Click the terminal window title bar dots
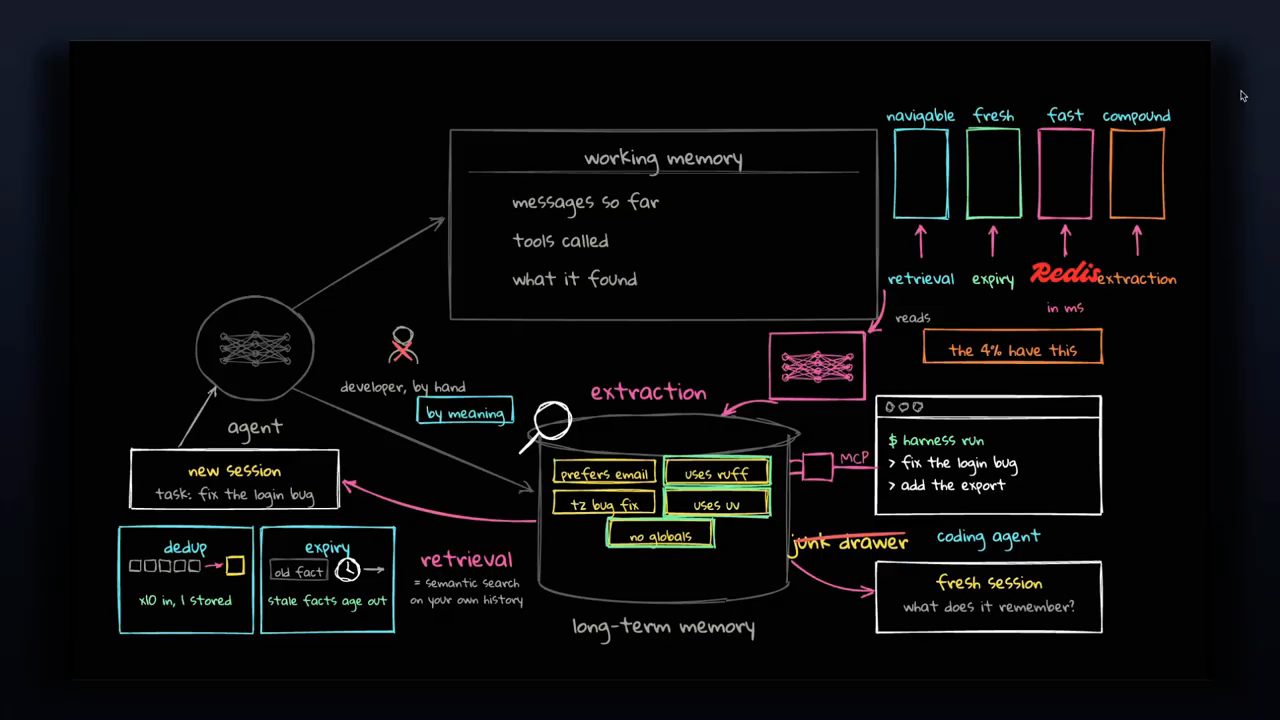Viewport: 1280px width, 720px height. click(904, 407)
